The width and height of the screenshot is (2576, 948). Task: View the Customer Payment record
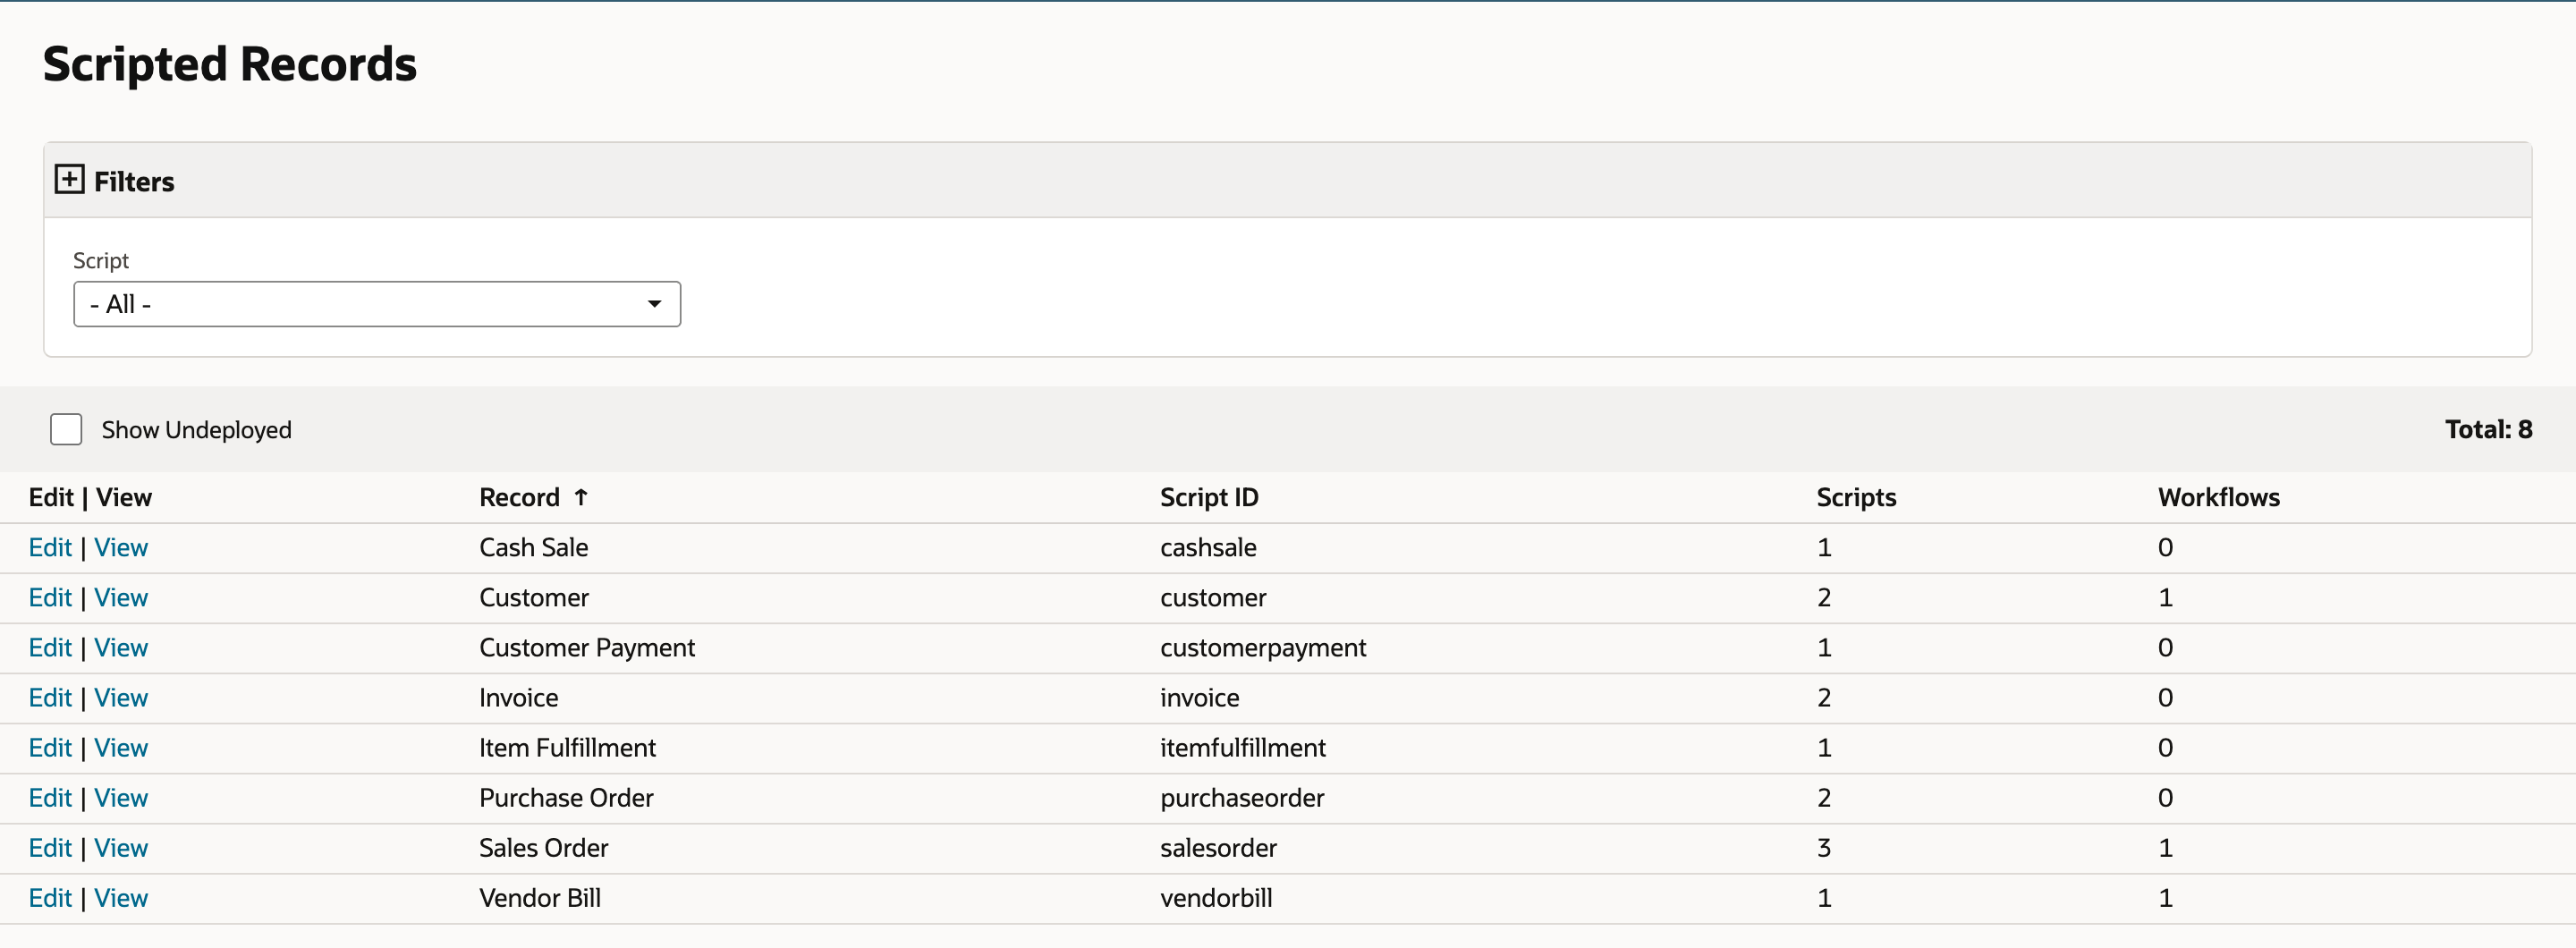click(121, 648)
